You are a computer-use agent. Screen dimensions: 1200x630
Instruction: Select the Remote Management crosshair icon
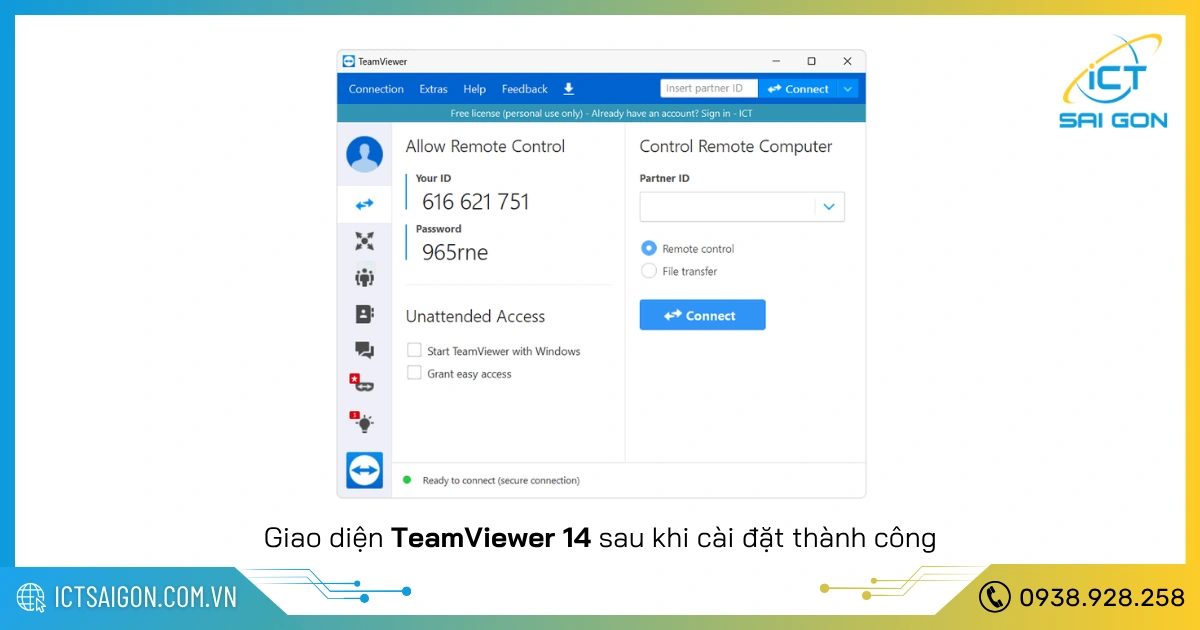[x=364, y=240]
